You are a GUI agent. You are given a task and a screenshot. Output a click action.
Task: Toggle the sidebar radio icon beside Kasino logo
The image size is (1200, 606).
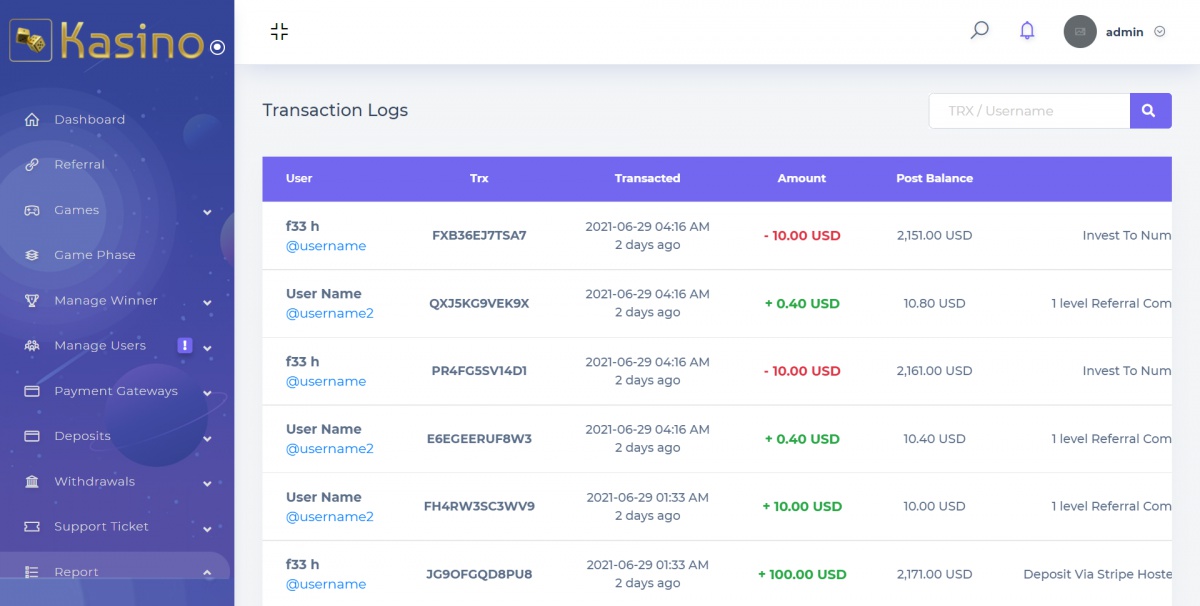tap(217, 47)
